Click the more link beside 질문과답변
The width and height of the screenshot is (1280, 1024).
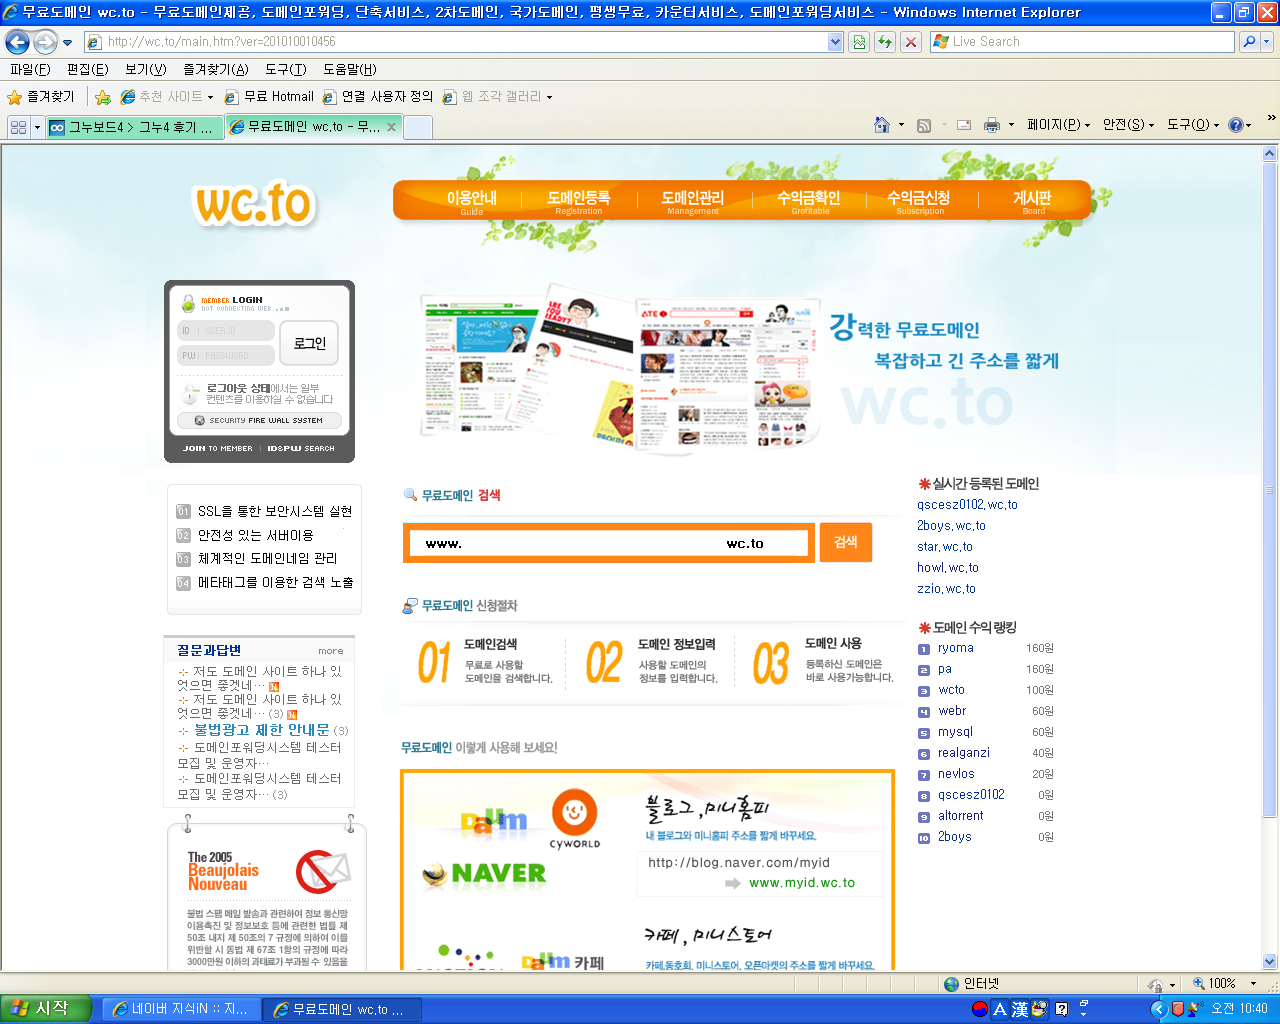click(331, 651)
